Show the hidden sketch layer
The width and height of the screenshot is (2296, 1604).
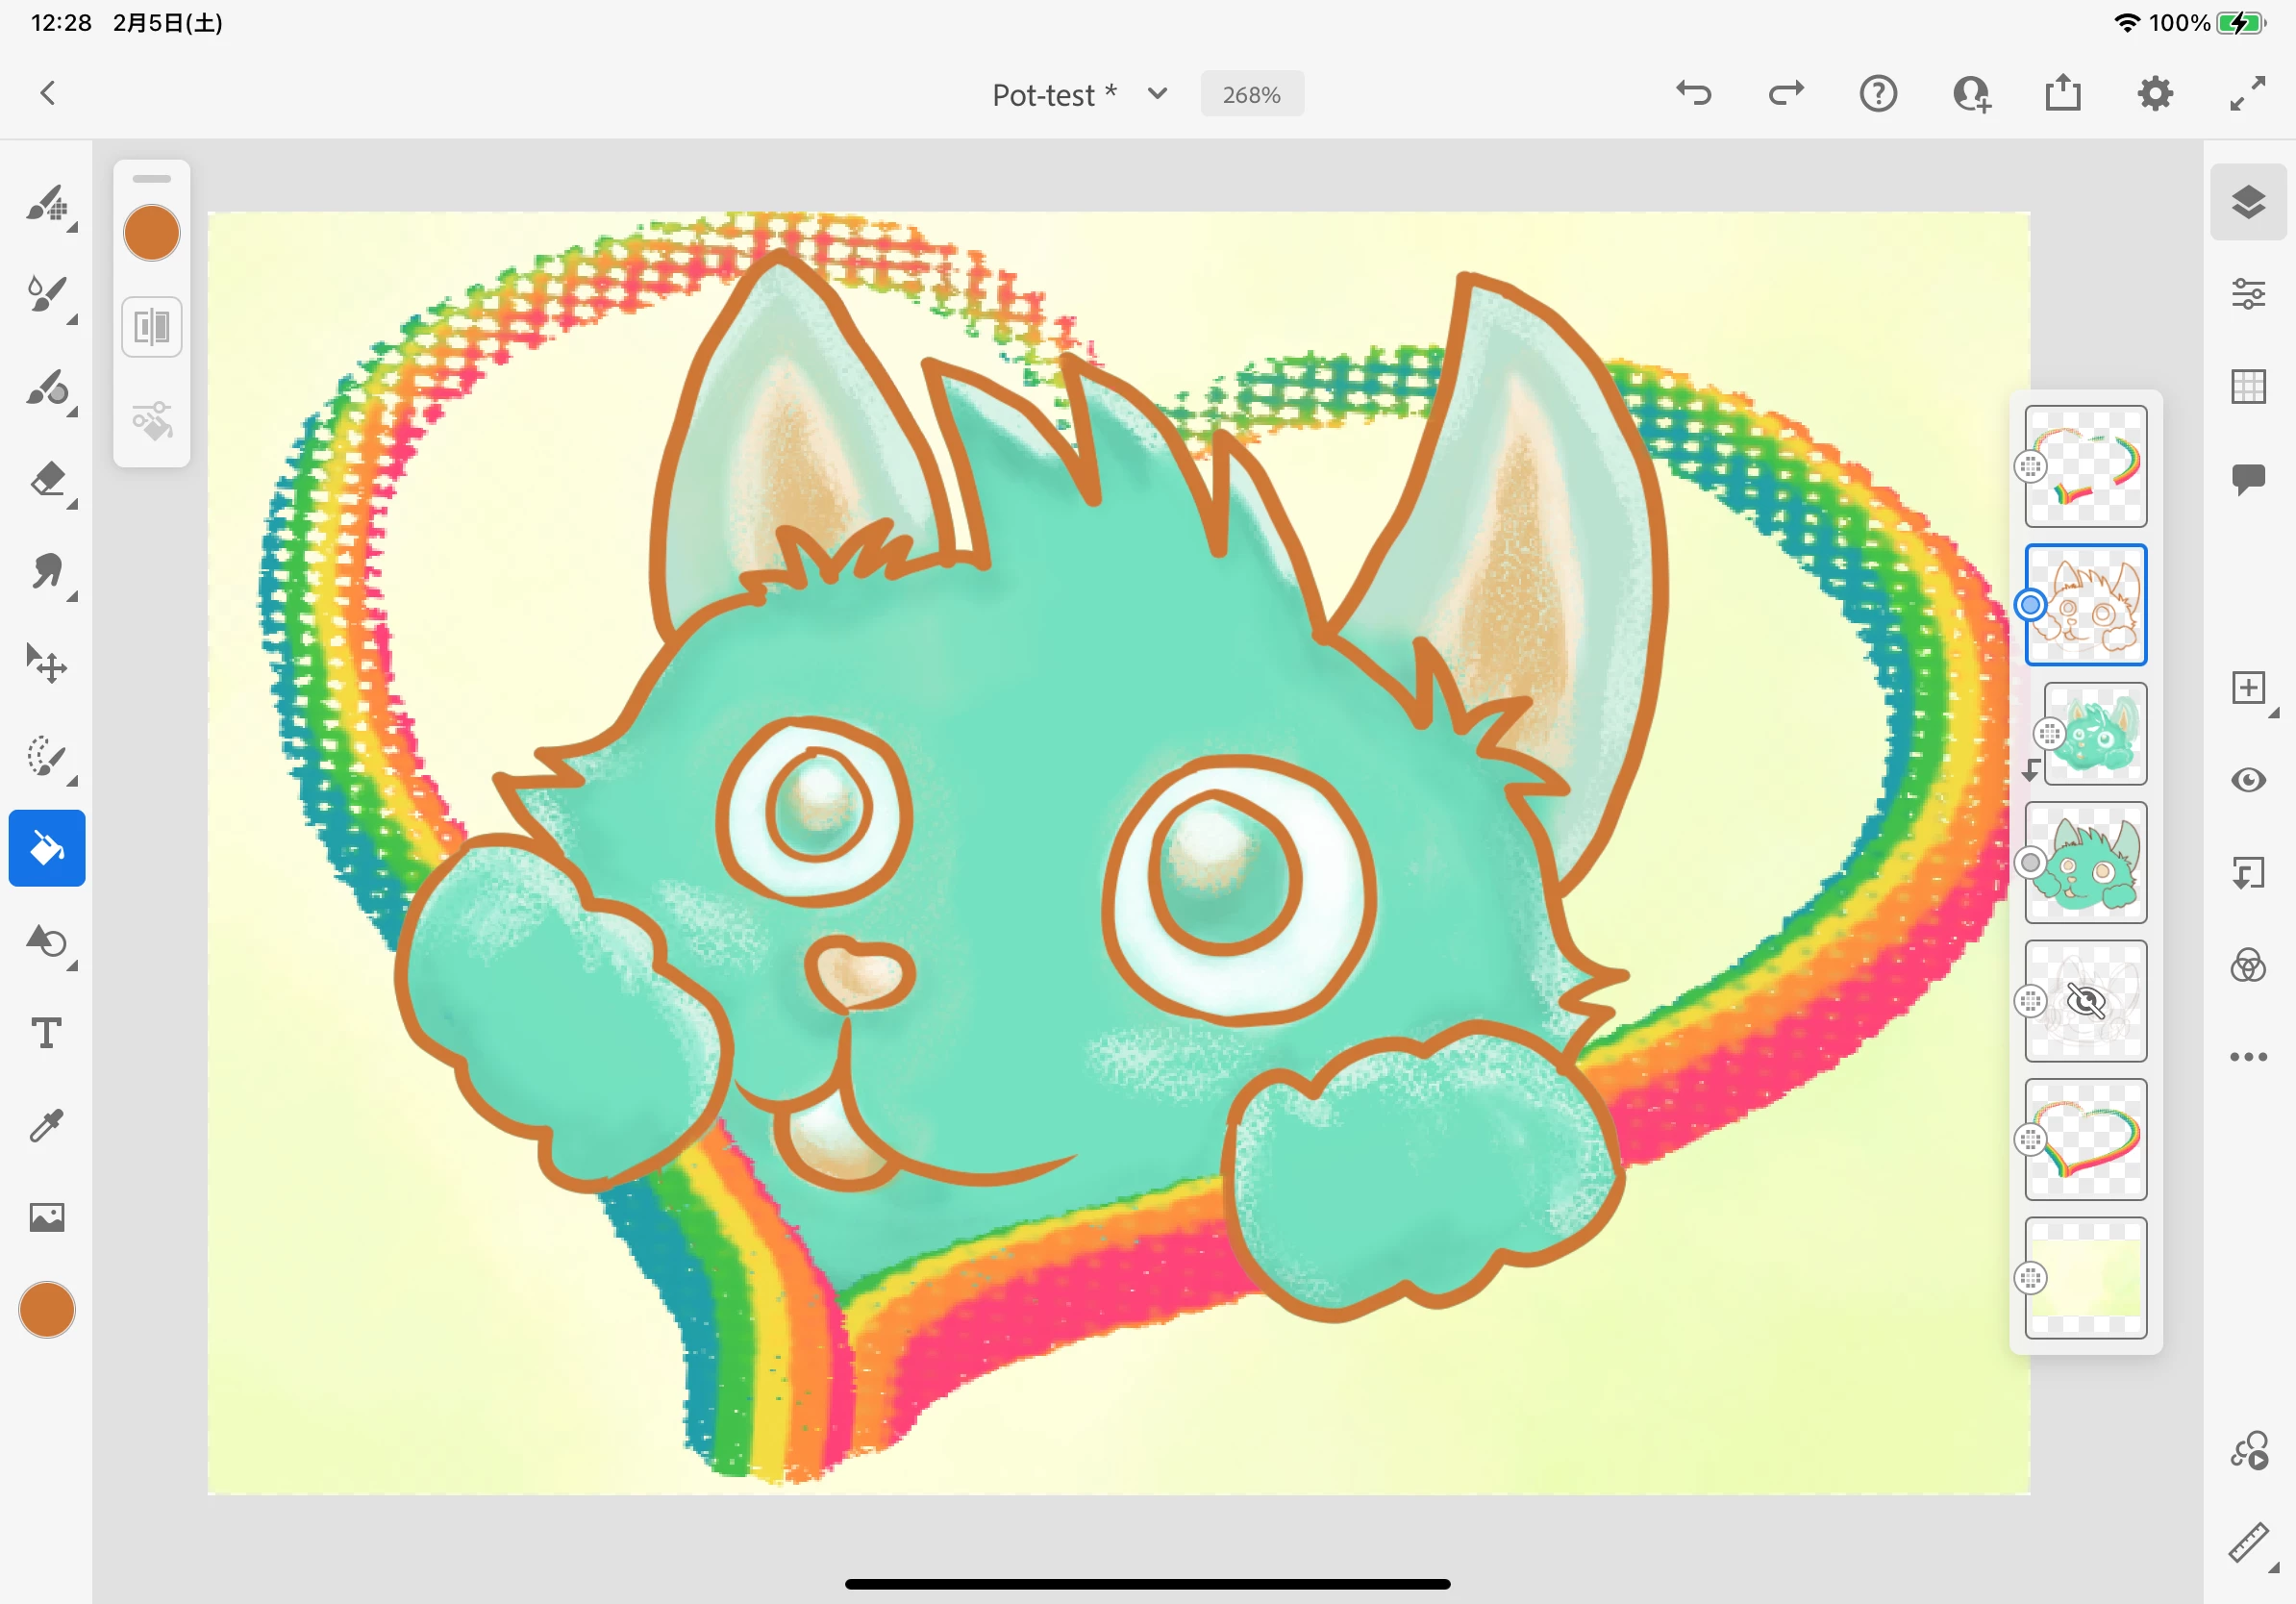tap(2085, 1000)
